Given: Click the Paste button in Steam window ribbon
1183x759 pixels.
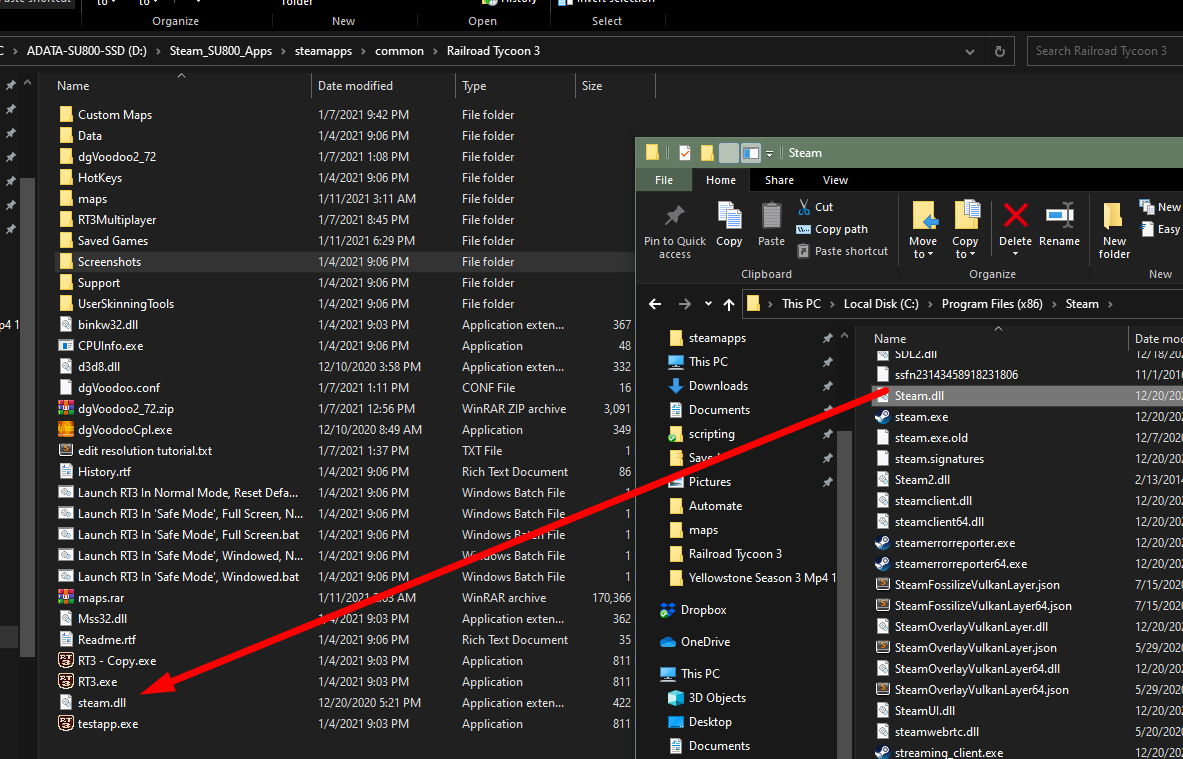Looking at the screenshot, I should pos(771,225).
